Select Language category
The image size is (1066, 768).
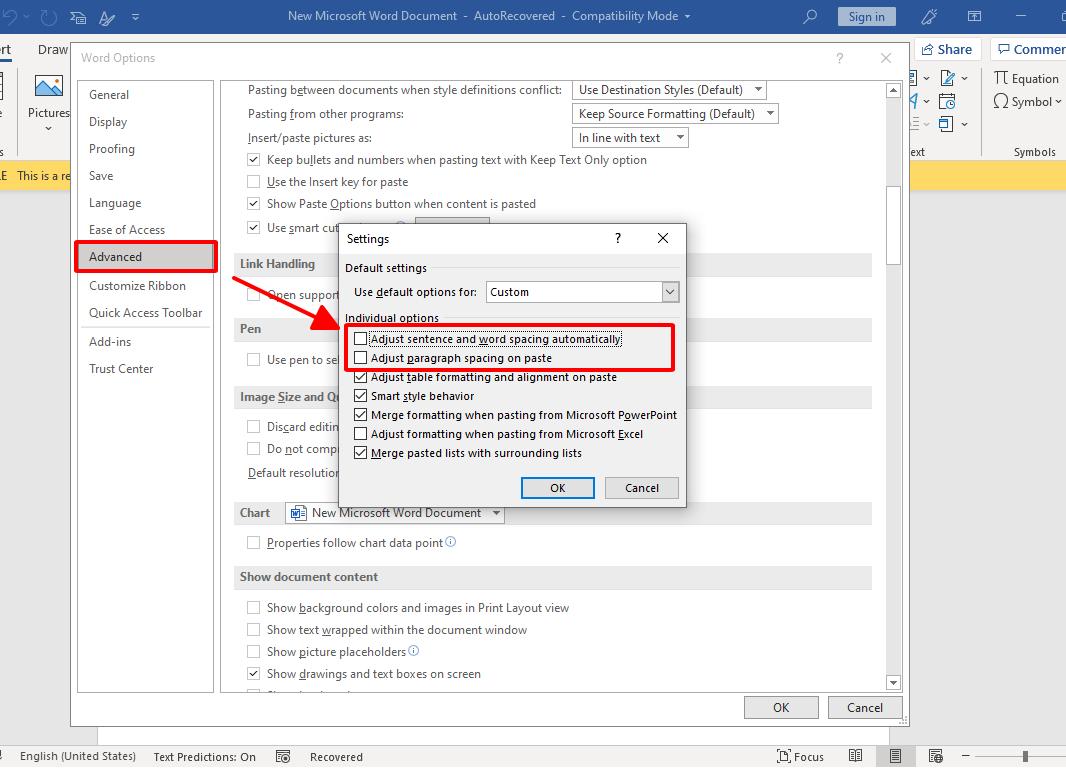coord(115,203)
